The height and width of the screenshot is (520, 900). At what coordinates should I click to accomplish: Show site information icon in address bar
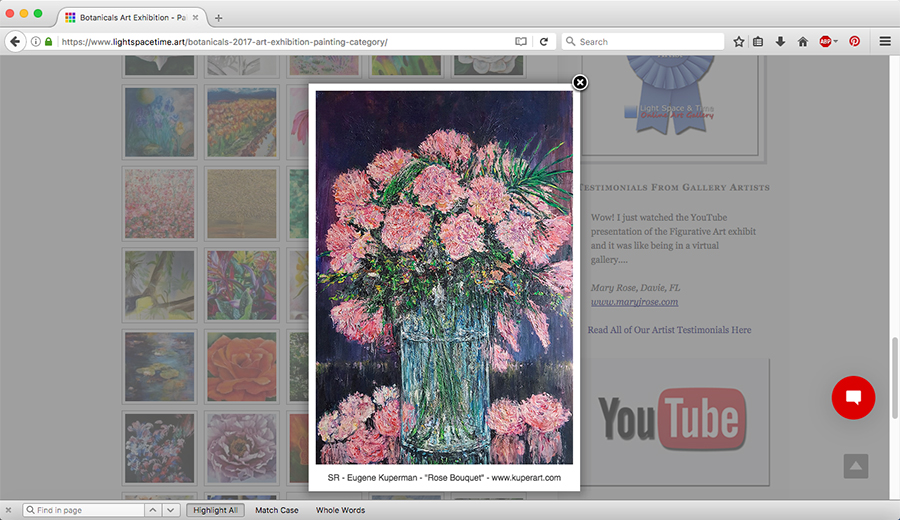(x=36, y=41)
